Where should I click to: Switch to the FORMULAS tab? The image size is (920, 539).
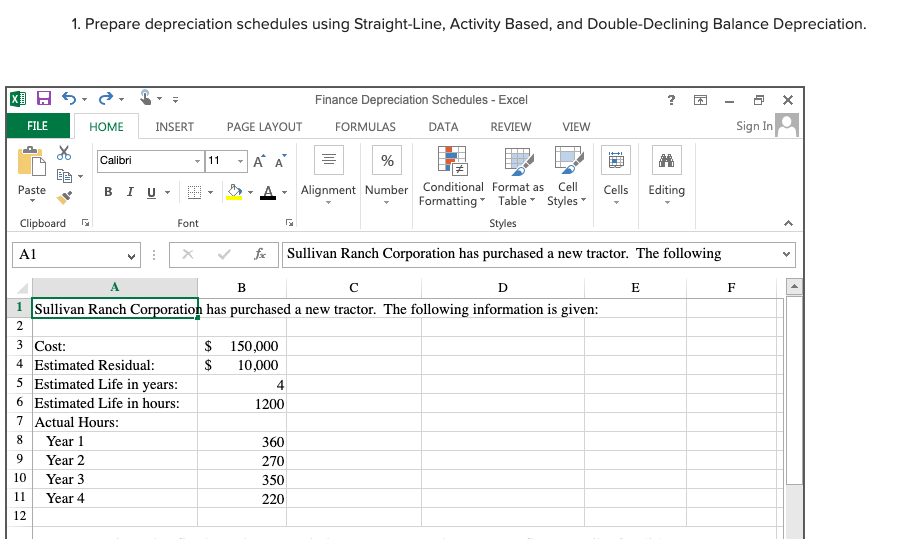pos(366,127)
